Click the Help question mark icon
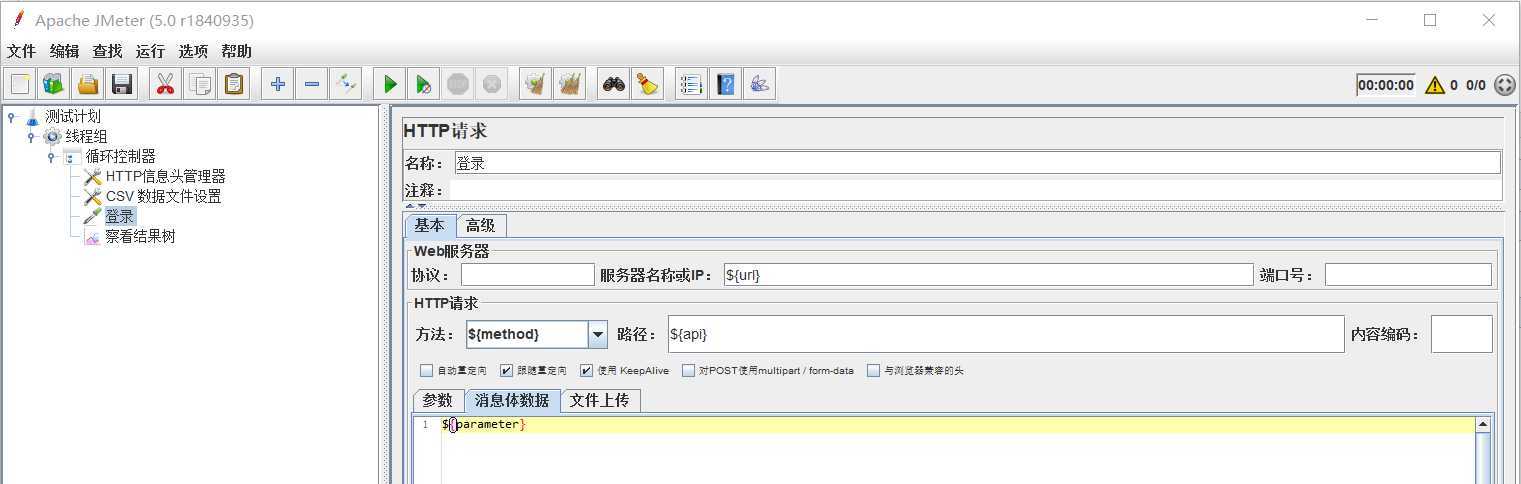 click(x=725, y=85)
